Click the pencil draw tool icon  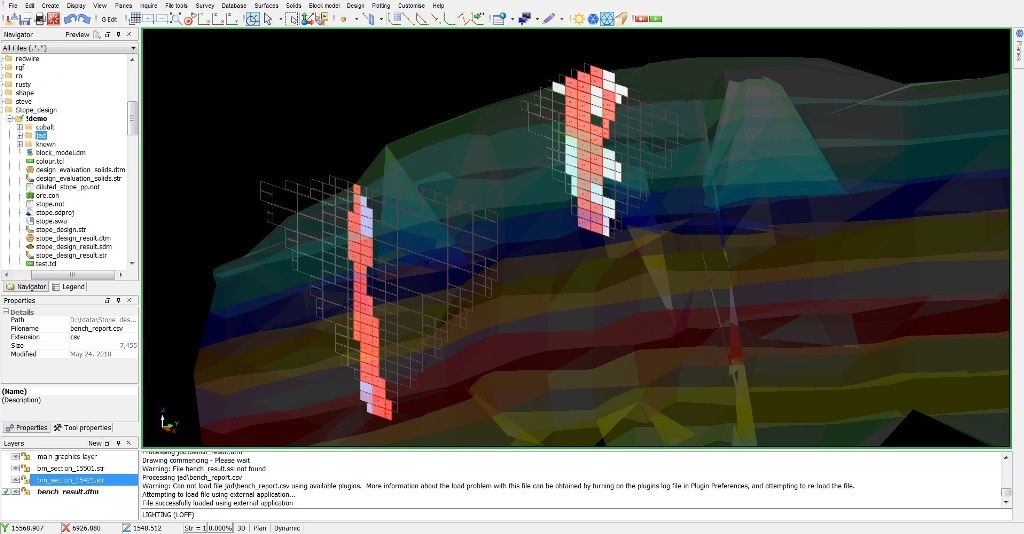click(549, 19)
